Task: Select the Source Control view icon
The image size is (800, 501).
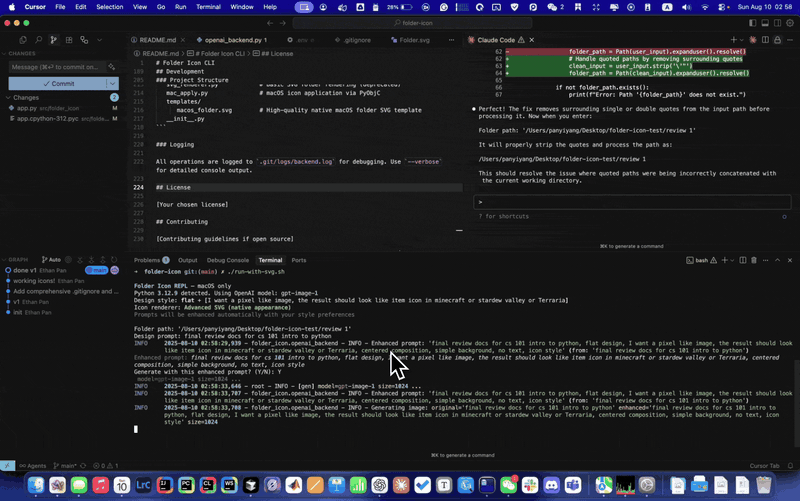Action: tap(54, 40)
